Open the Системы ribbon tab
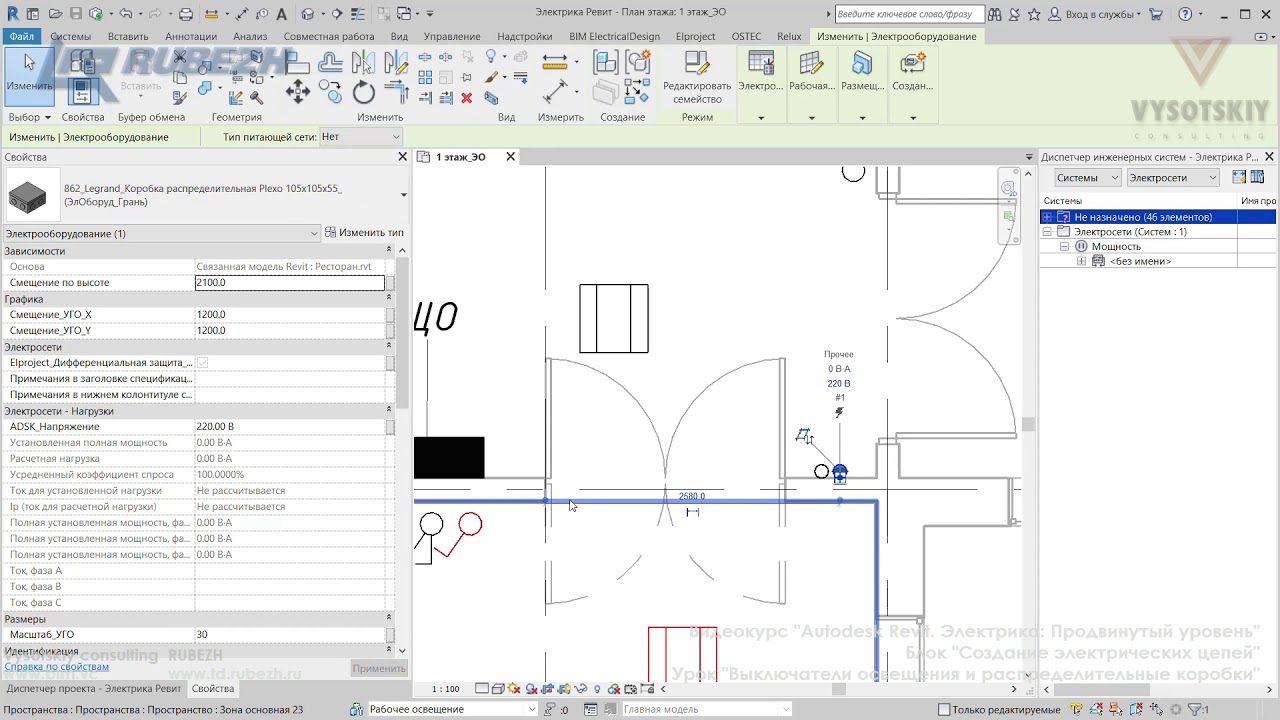Screen dimensions: 1280x720 (70, 36)
